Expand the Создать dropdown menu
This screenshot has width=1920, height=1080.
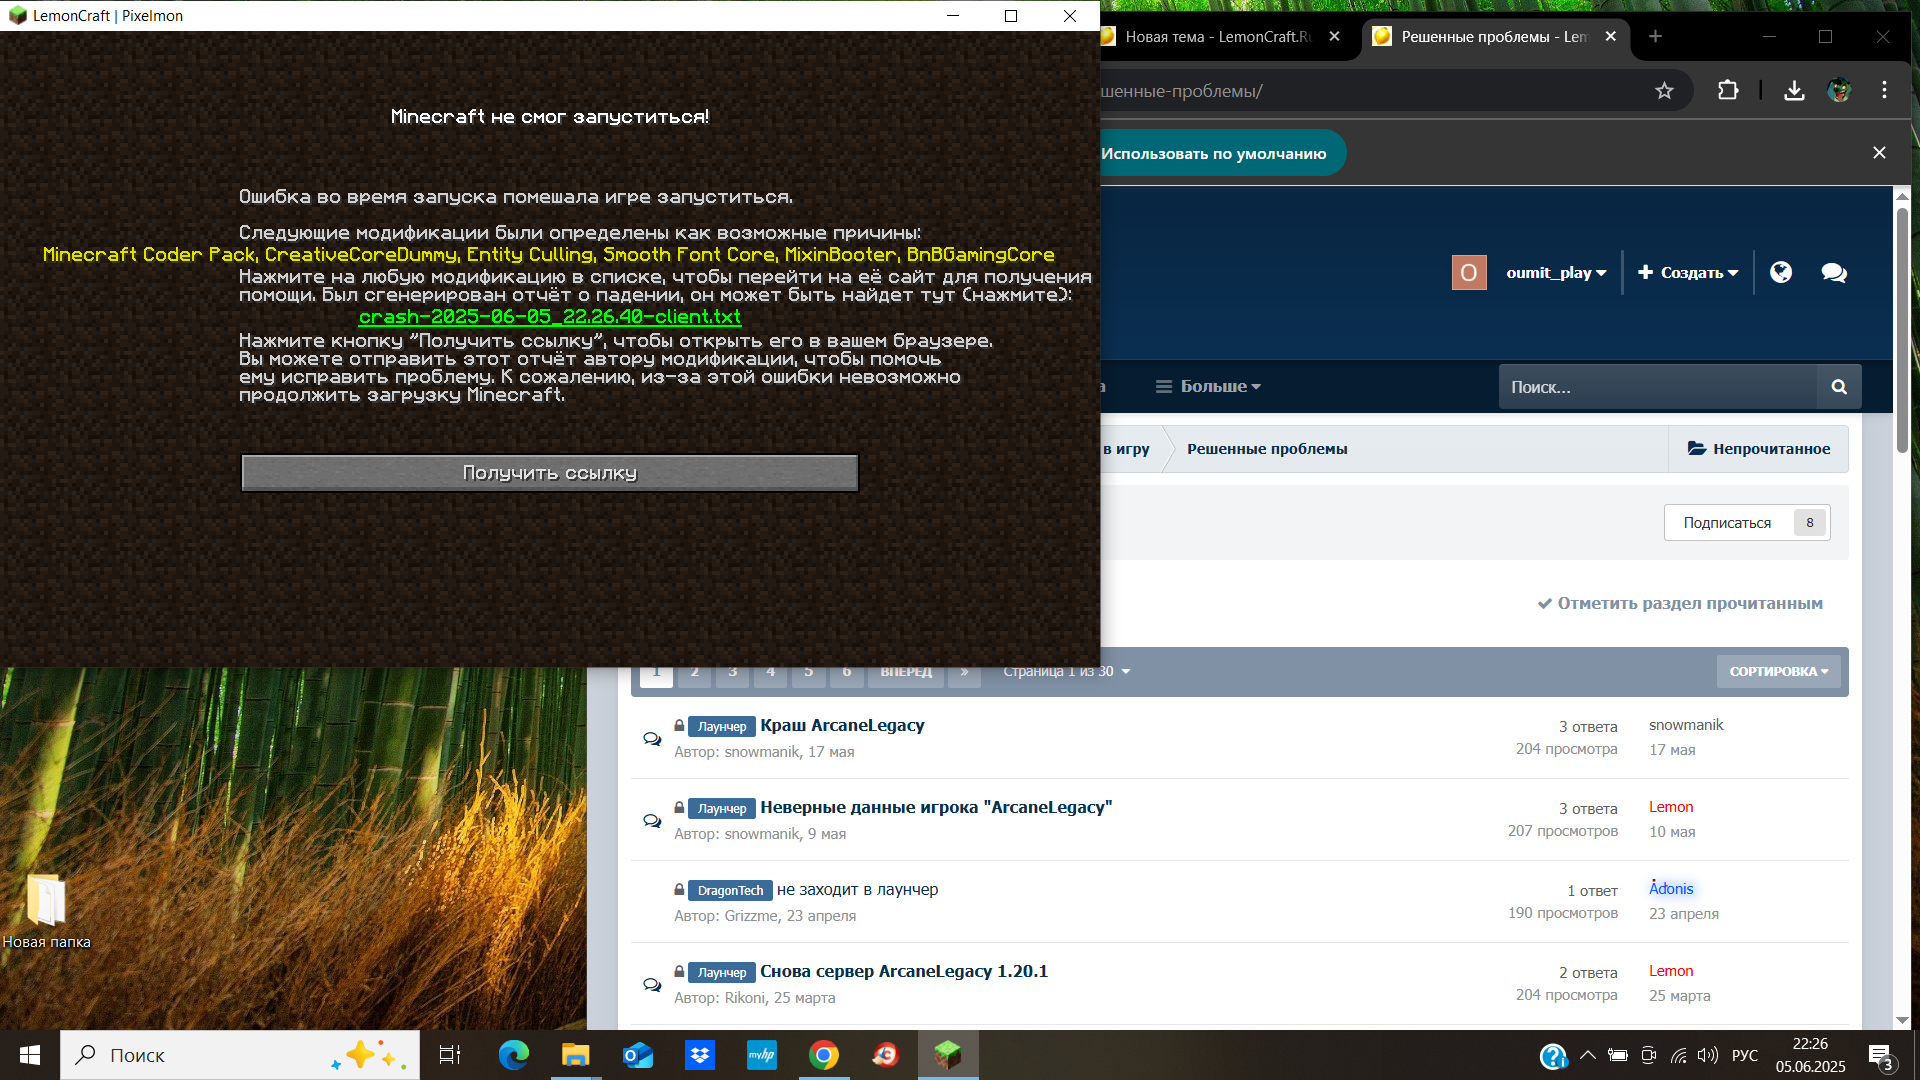1688,272
